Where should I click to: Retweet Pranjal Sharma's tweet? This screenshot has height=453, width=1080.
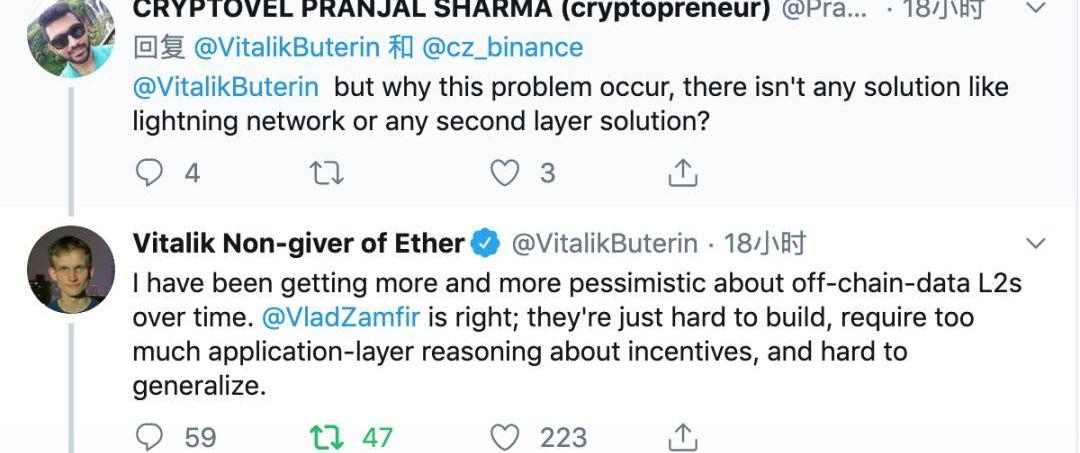coord(327,173)
